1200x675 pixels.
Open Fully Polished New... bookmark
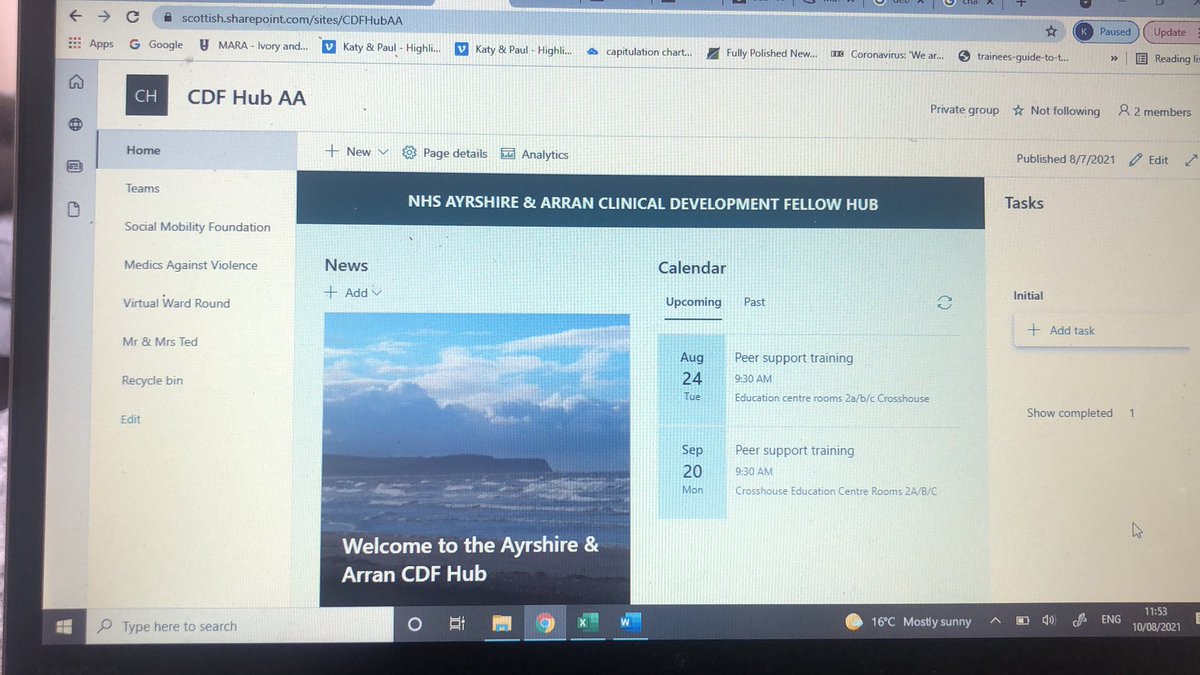762,54
